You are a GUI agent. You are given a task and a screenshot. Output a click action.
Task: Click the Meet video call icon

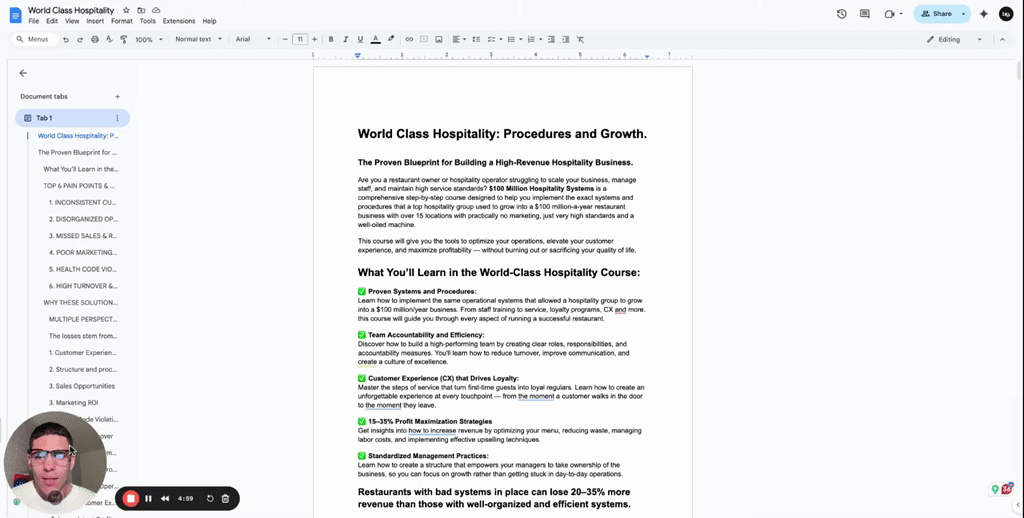(889, 14)
